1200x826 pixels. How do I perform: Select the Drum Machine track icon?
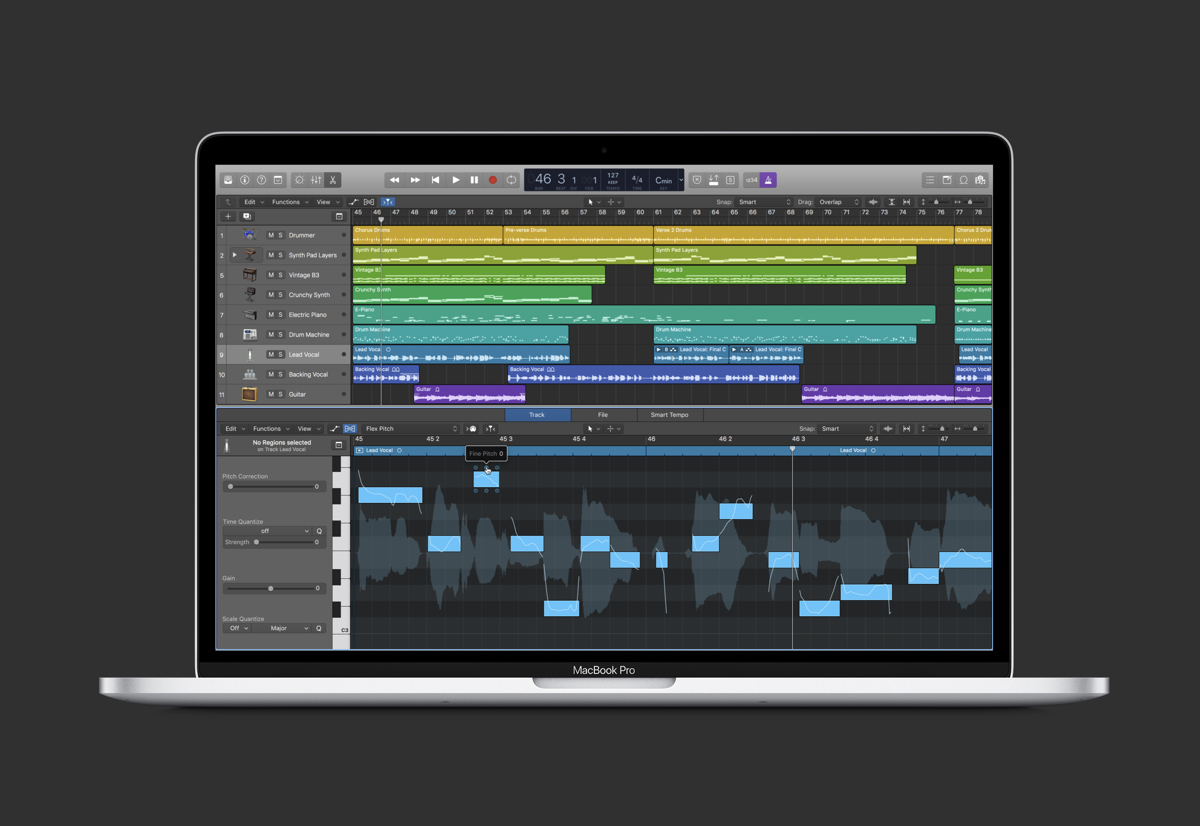(x=250, y=334)
